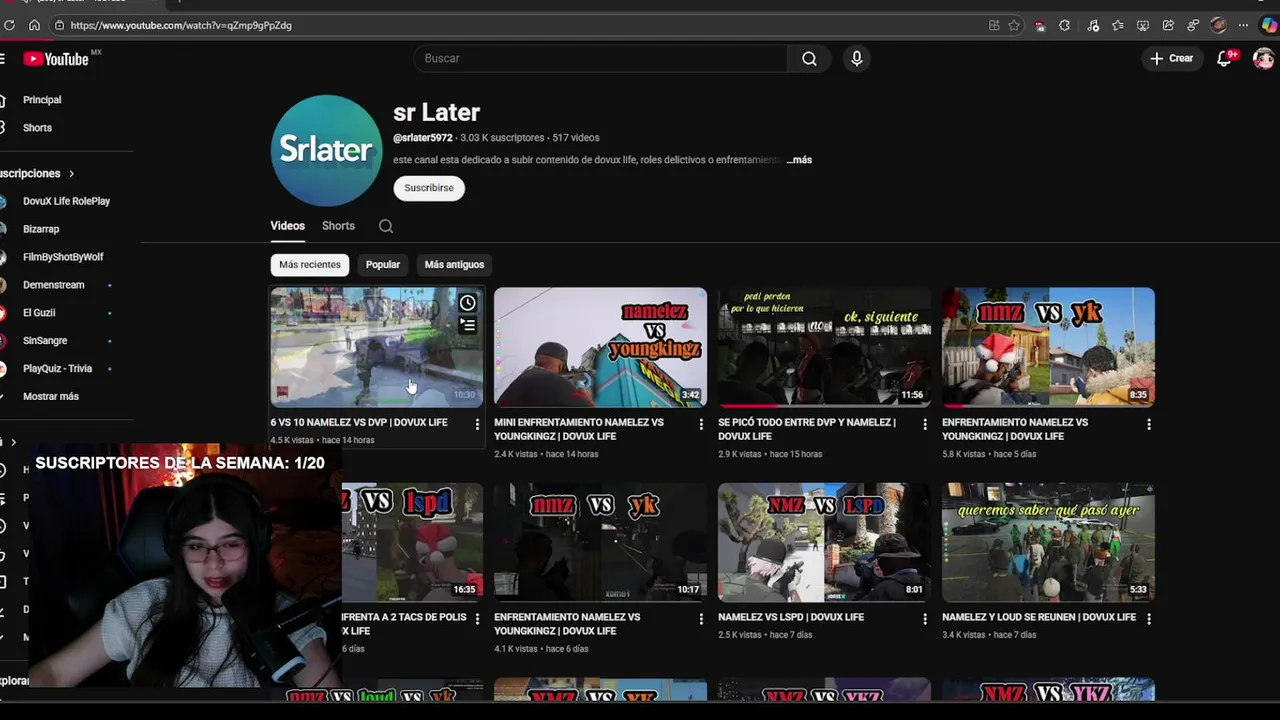Image resolution: width=1280 pixels, height=720 pixels.
Task: Click the Crear button
Action: pos(1171,59)
